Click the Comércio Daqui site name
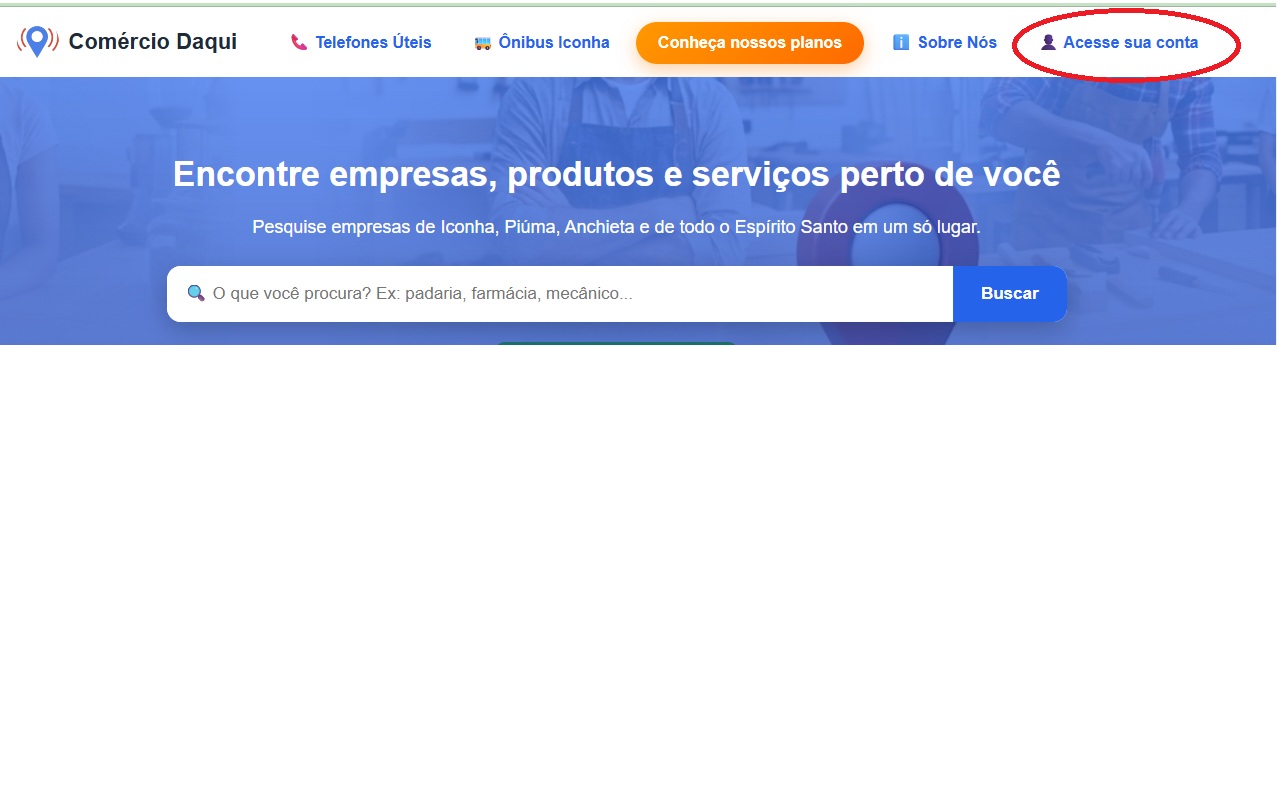This screenshot has width=1277, height=792. pos(153,42)
